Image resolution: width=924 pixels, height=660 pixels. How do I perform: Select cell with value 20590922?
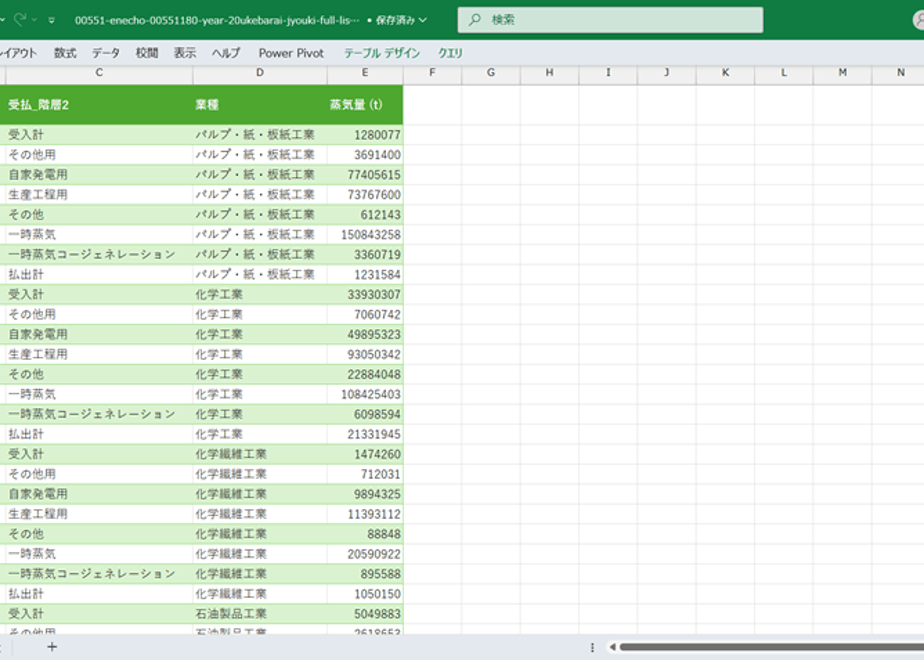(x=365, y=554)
